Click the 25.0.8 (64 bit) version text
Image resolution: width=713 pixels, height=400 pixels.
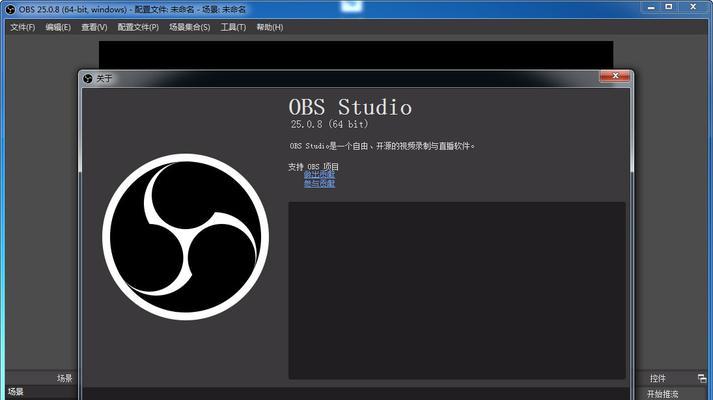(x=329, y=124)
